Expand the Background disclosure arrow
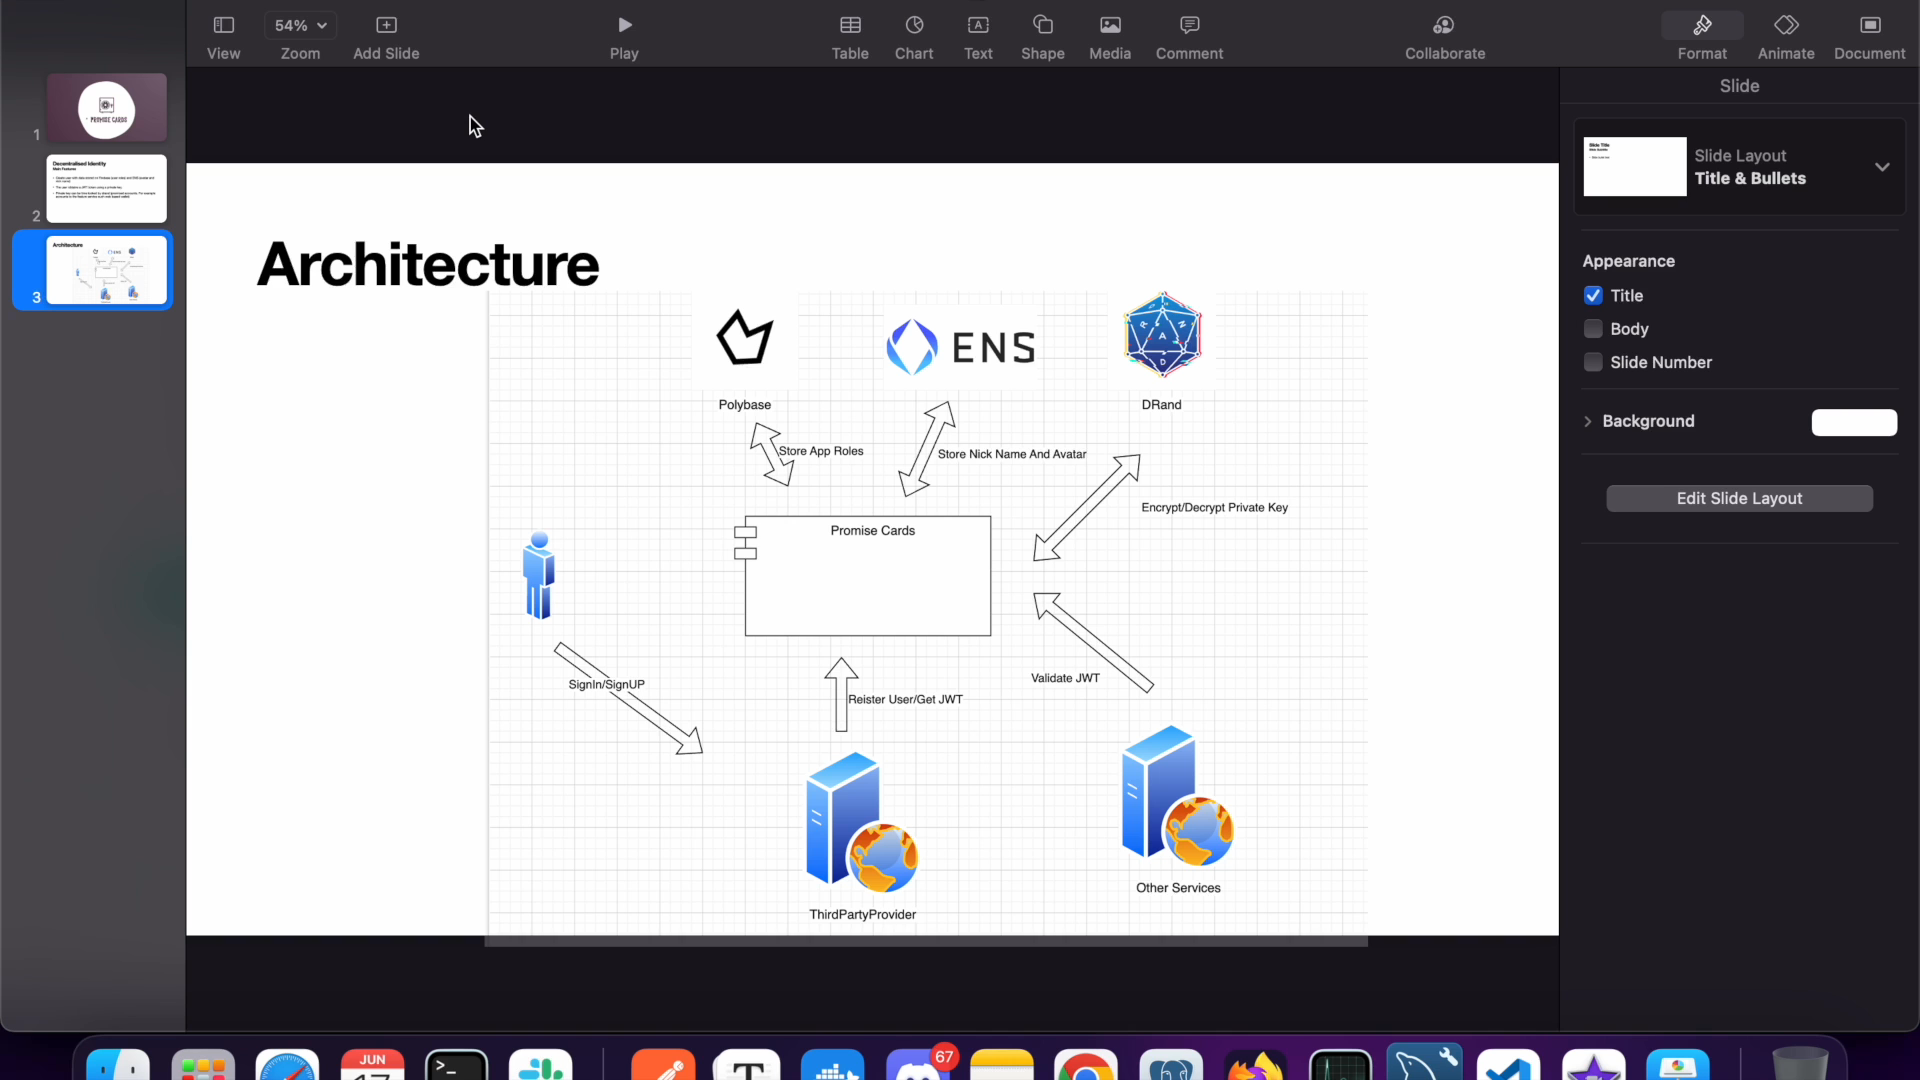The width and height of the screenshot is (1920, 1080). 1588,422
